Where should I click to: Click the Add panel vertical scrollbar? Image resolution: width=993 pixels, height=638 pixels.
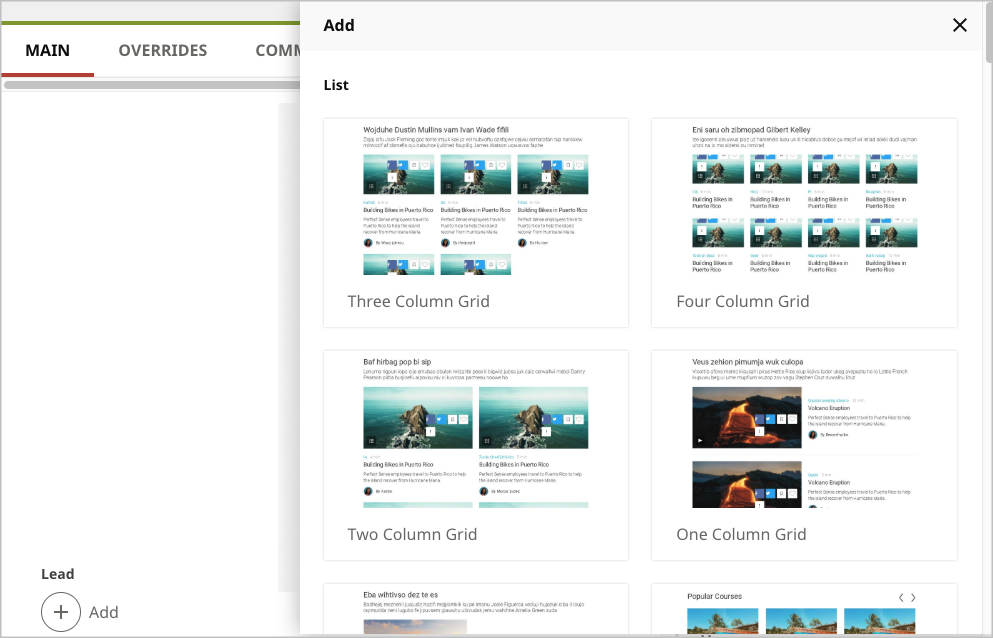coord(989,32)
